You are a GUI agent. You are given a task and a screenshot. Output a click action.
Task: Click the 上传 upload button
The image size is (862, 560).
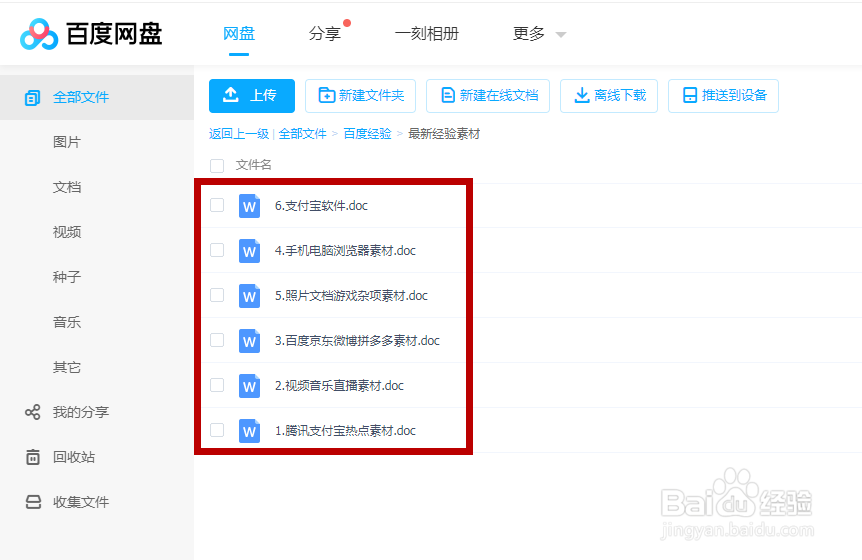pos(252,96)
